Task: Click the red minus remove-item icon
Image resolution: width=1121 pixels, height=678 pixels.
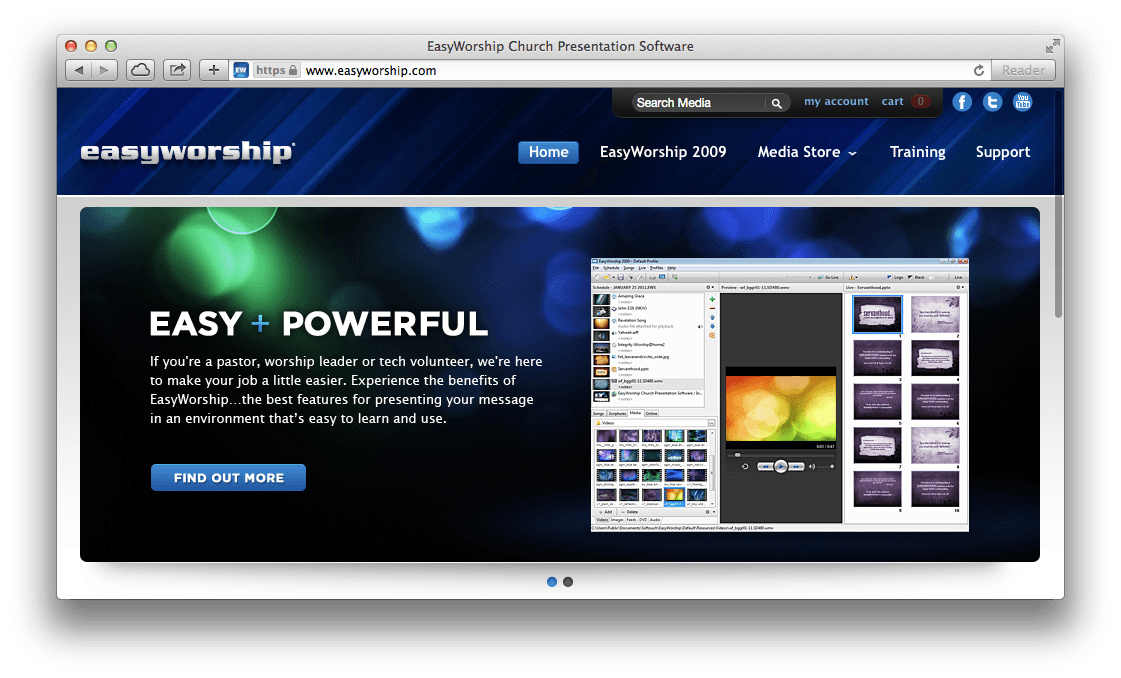Action: click(x=712, y=308)
